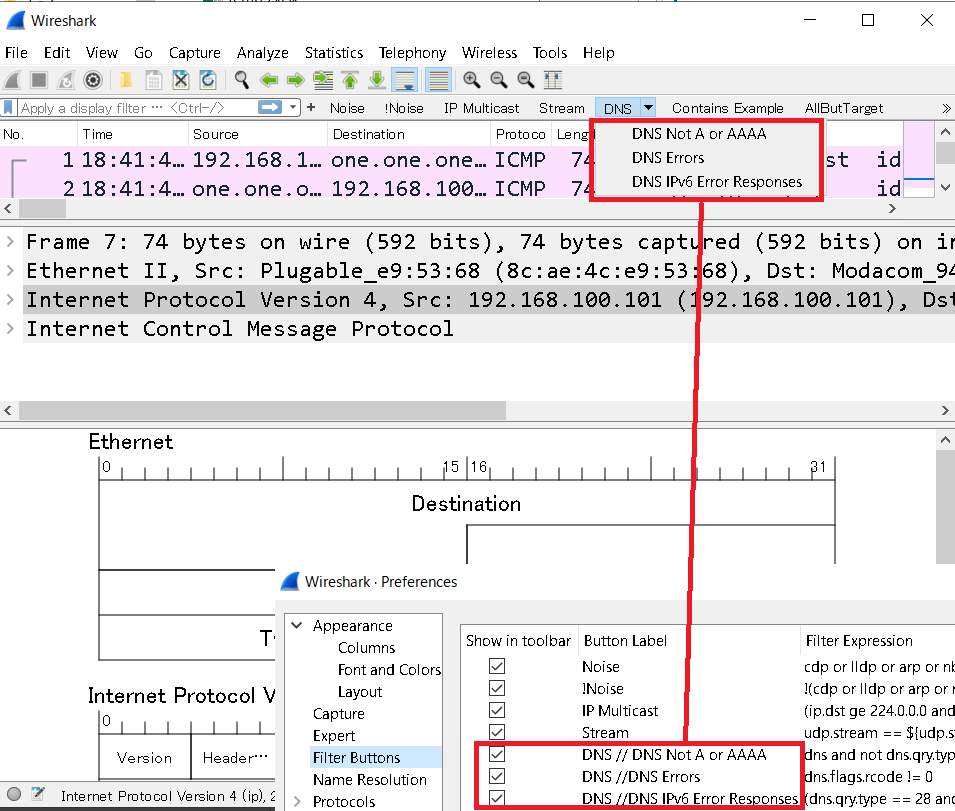Add a filter button with plus icon
955x811 pixels.
(311, 108)
